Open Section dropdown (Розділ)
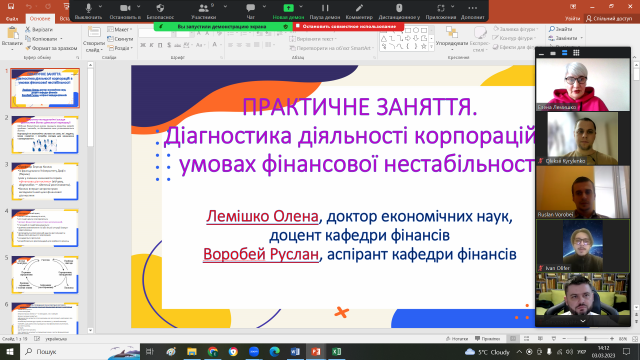 click(120, 48)
